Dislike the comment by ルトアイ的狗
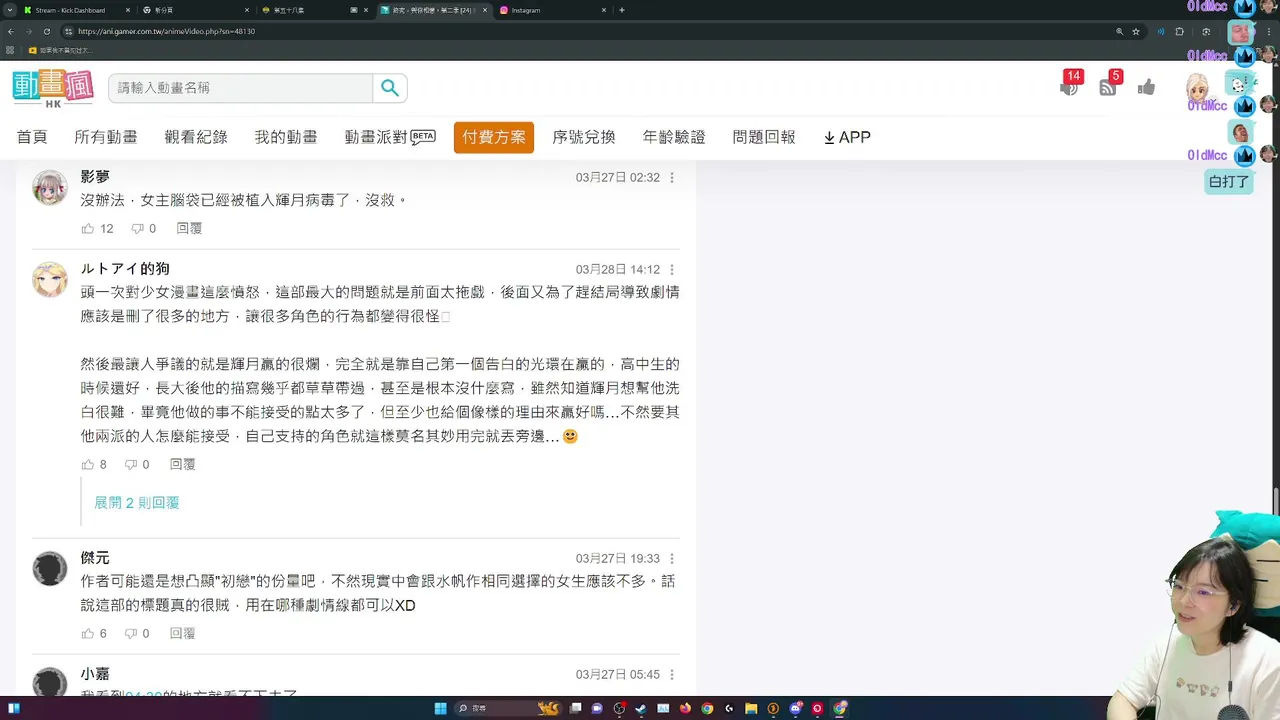 tap(131, 464)
